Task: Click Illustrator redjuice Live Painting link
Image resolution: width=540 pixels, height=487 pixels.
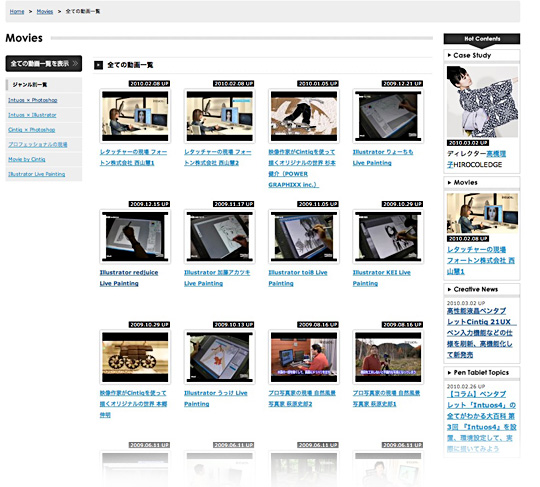Action: (129, 278)
